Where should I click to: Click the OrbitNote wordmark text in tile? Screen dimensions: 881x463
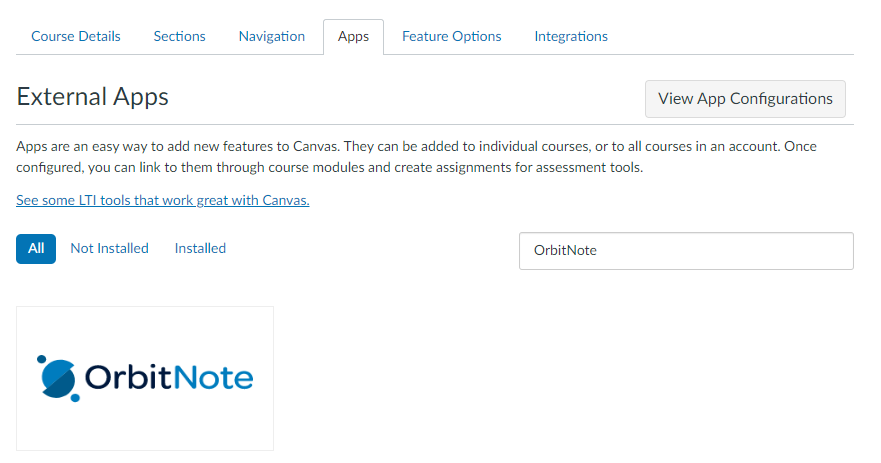168,377
